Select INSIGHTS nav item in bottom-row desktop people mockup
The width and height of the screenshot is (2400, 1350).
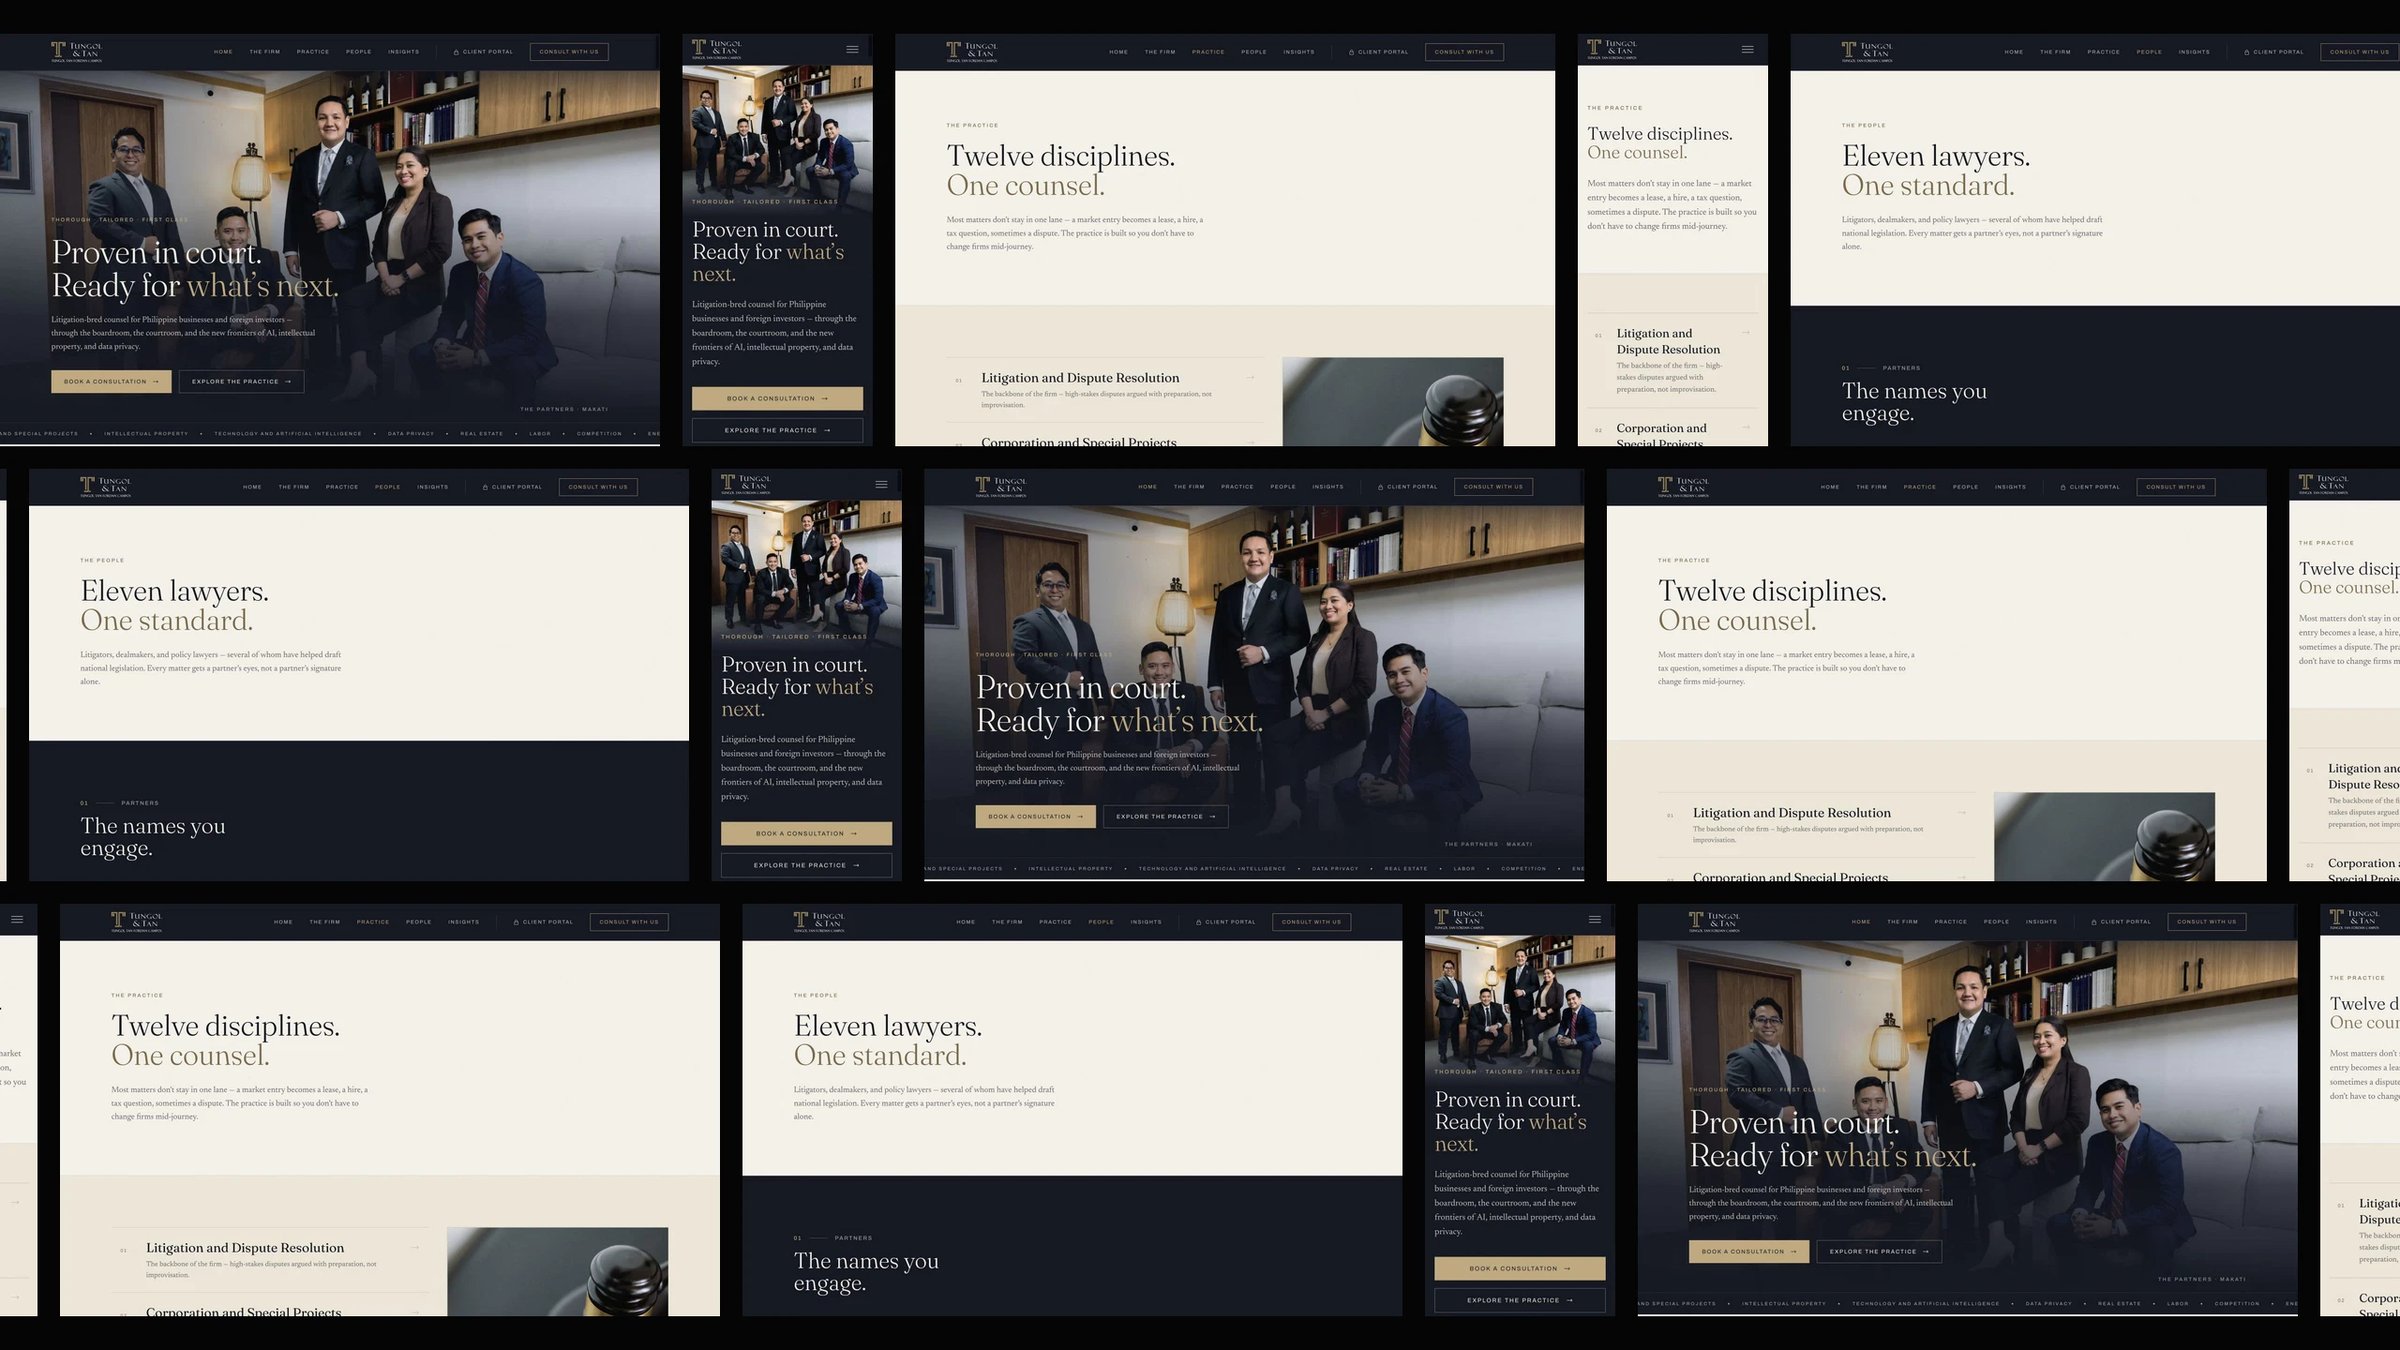(1146, 922)
